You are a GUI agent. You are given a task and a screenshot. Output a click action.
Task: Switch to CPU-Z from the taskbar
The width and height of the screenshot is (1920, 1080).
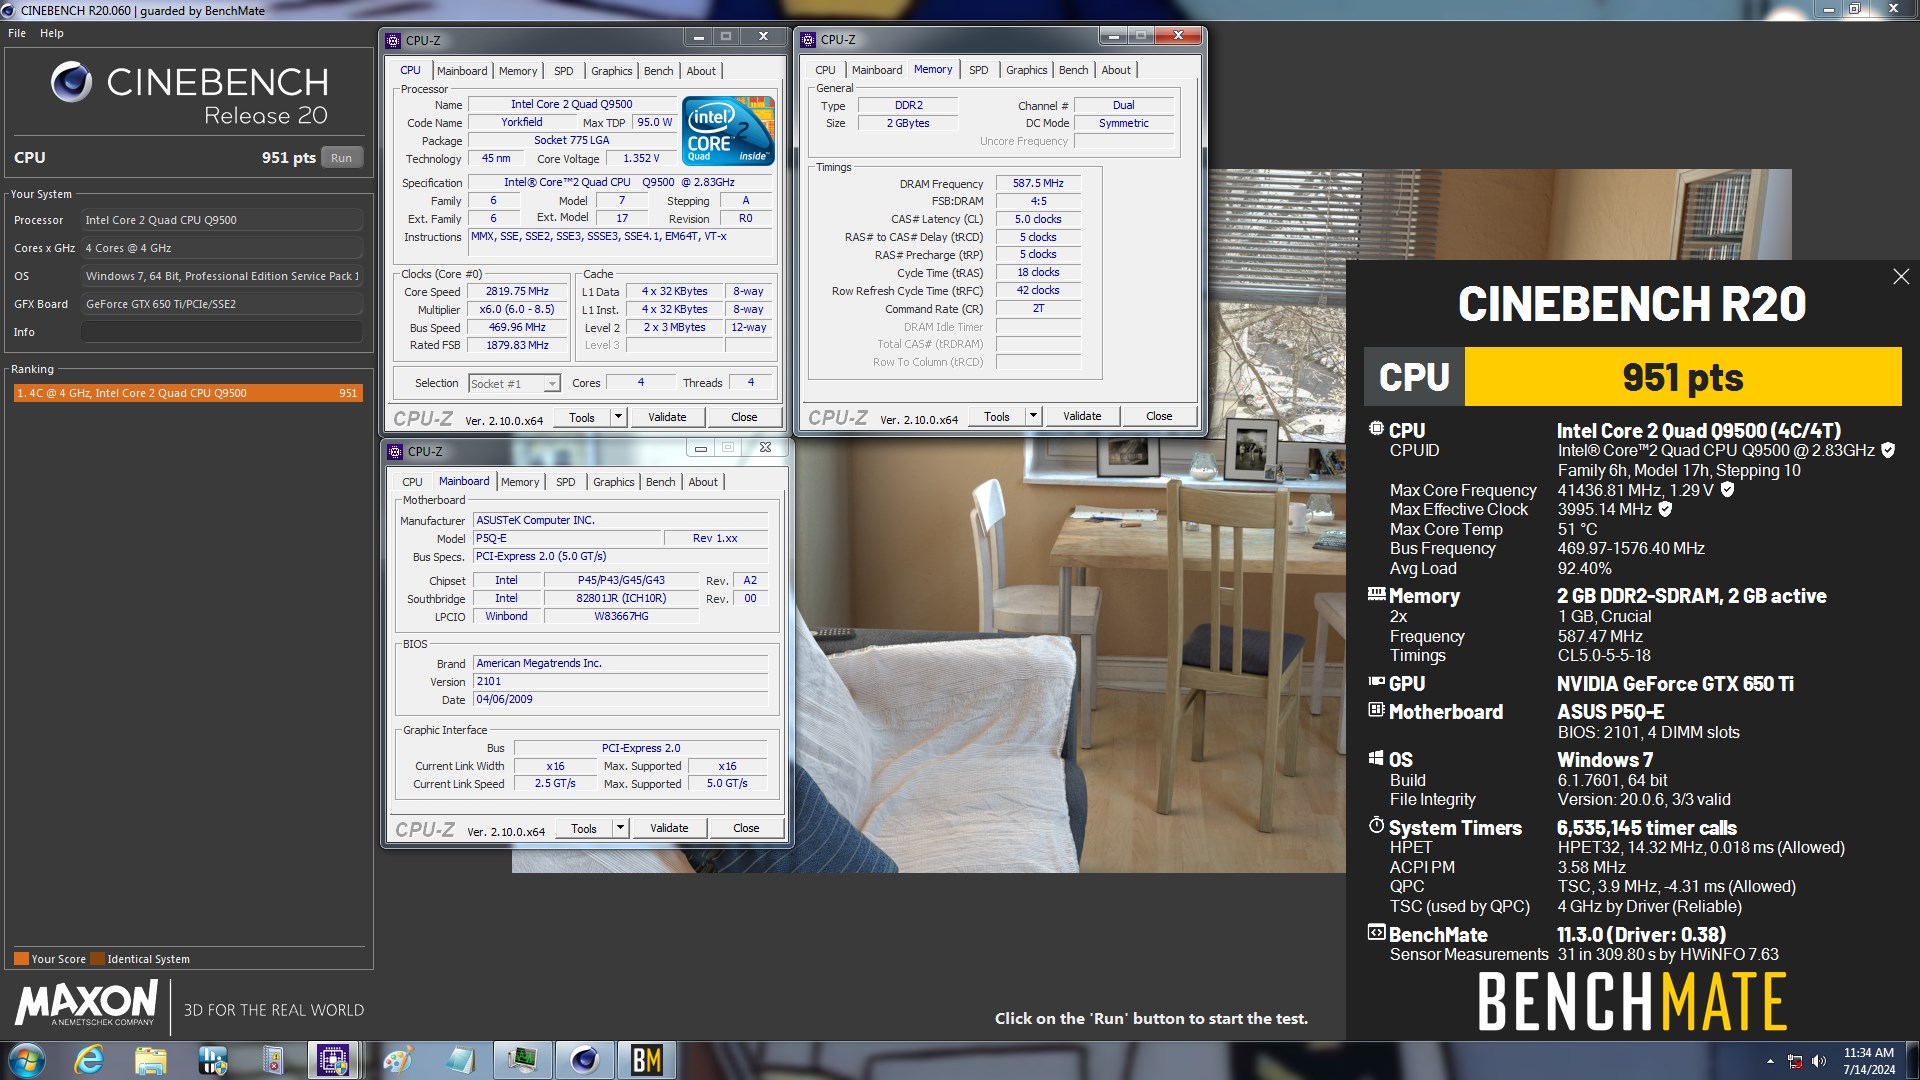[333, 1060]
